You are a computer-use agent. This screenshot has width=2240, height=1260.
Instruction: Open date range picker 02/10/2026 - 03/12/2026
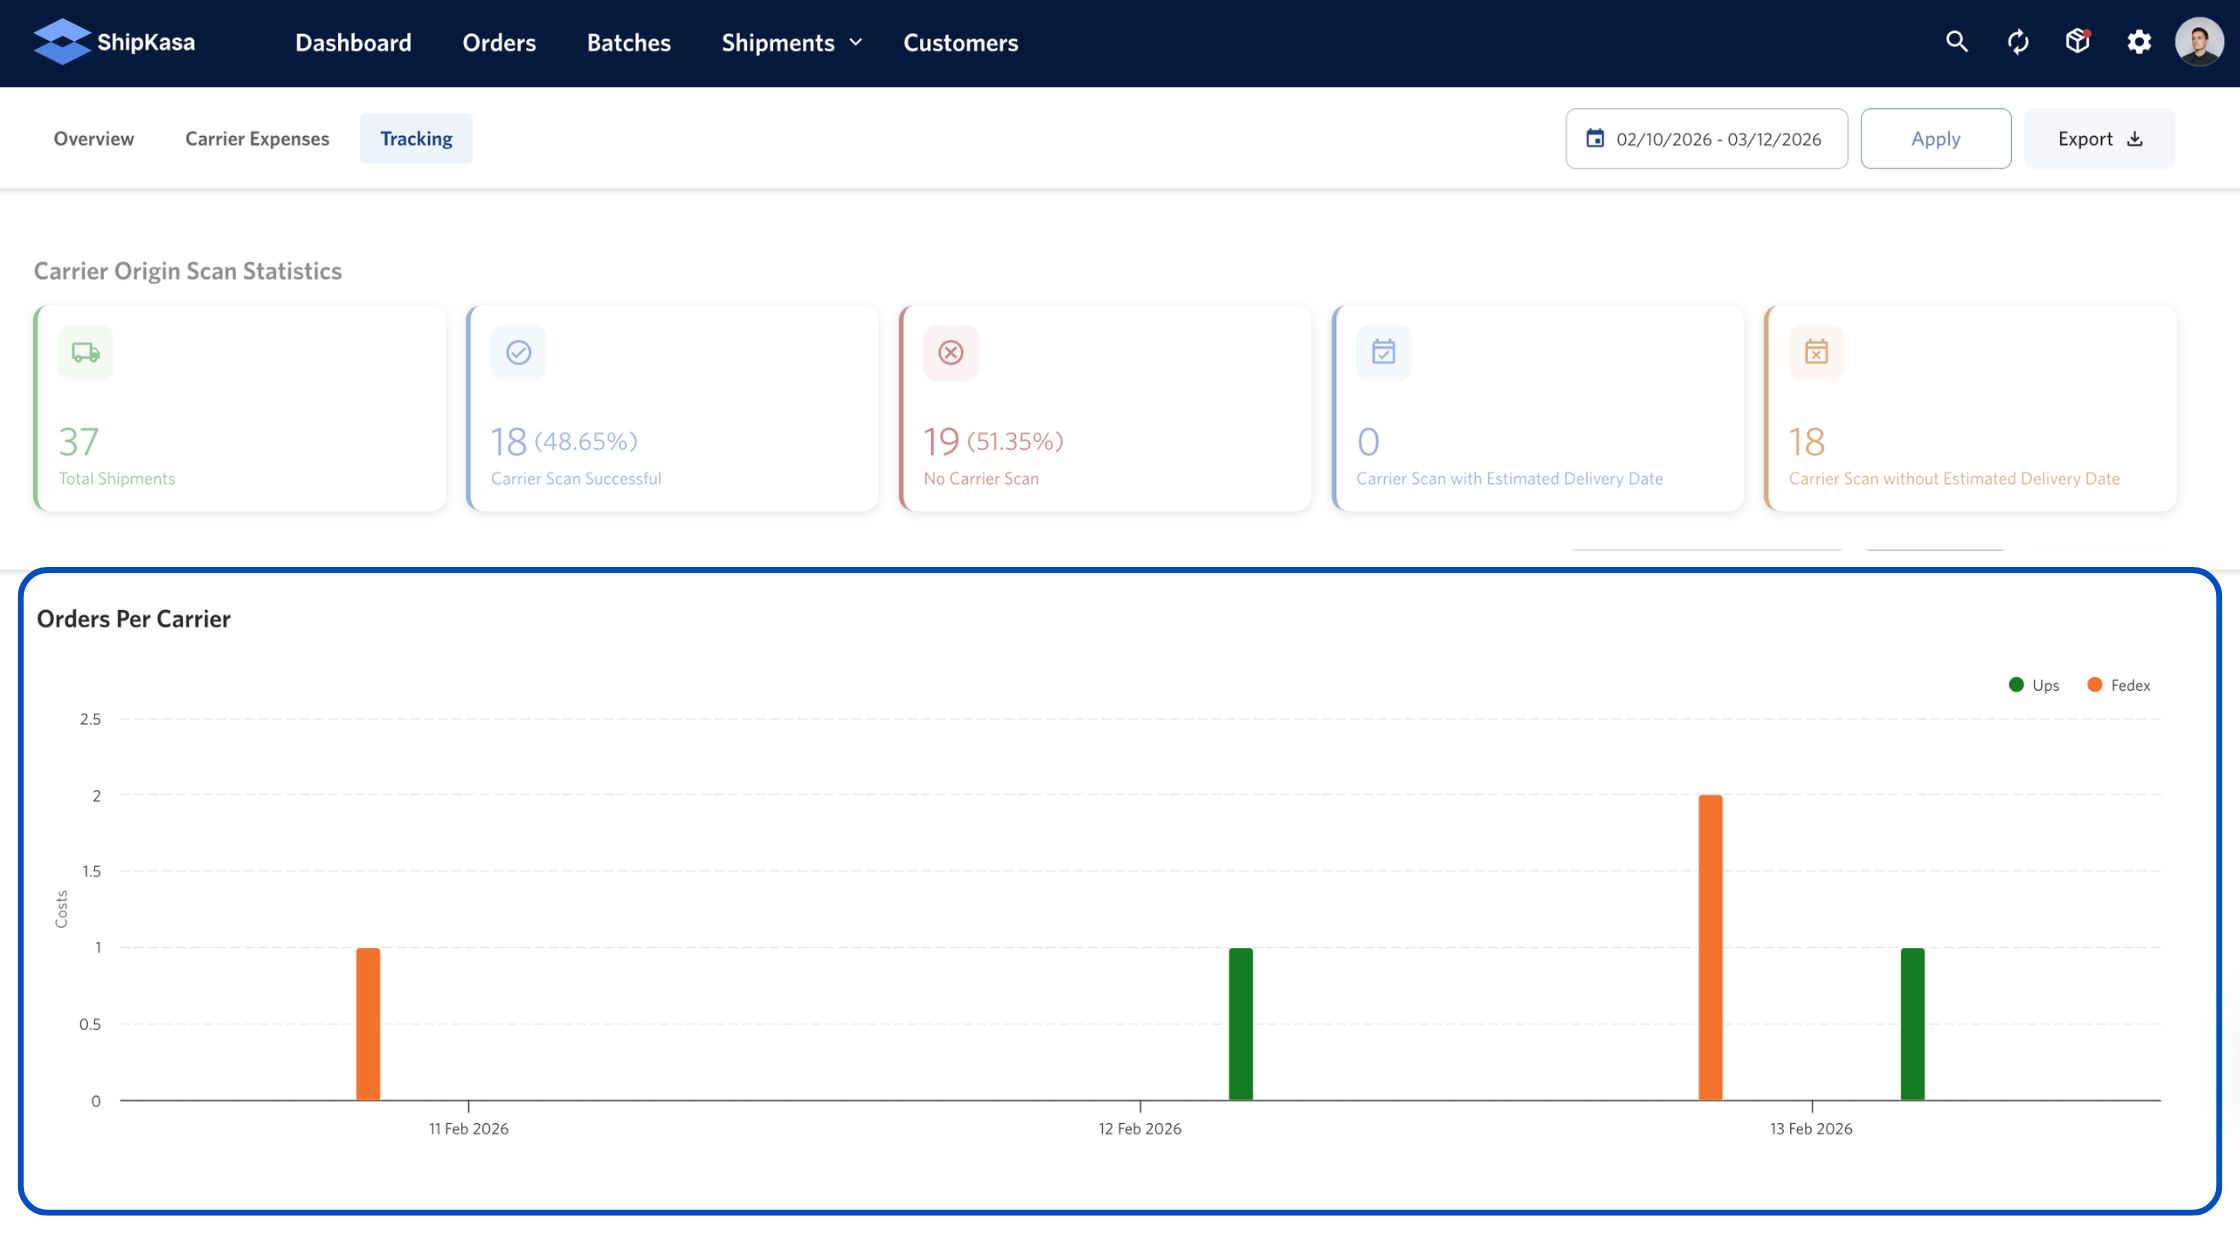coord(1717,139)
